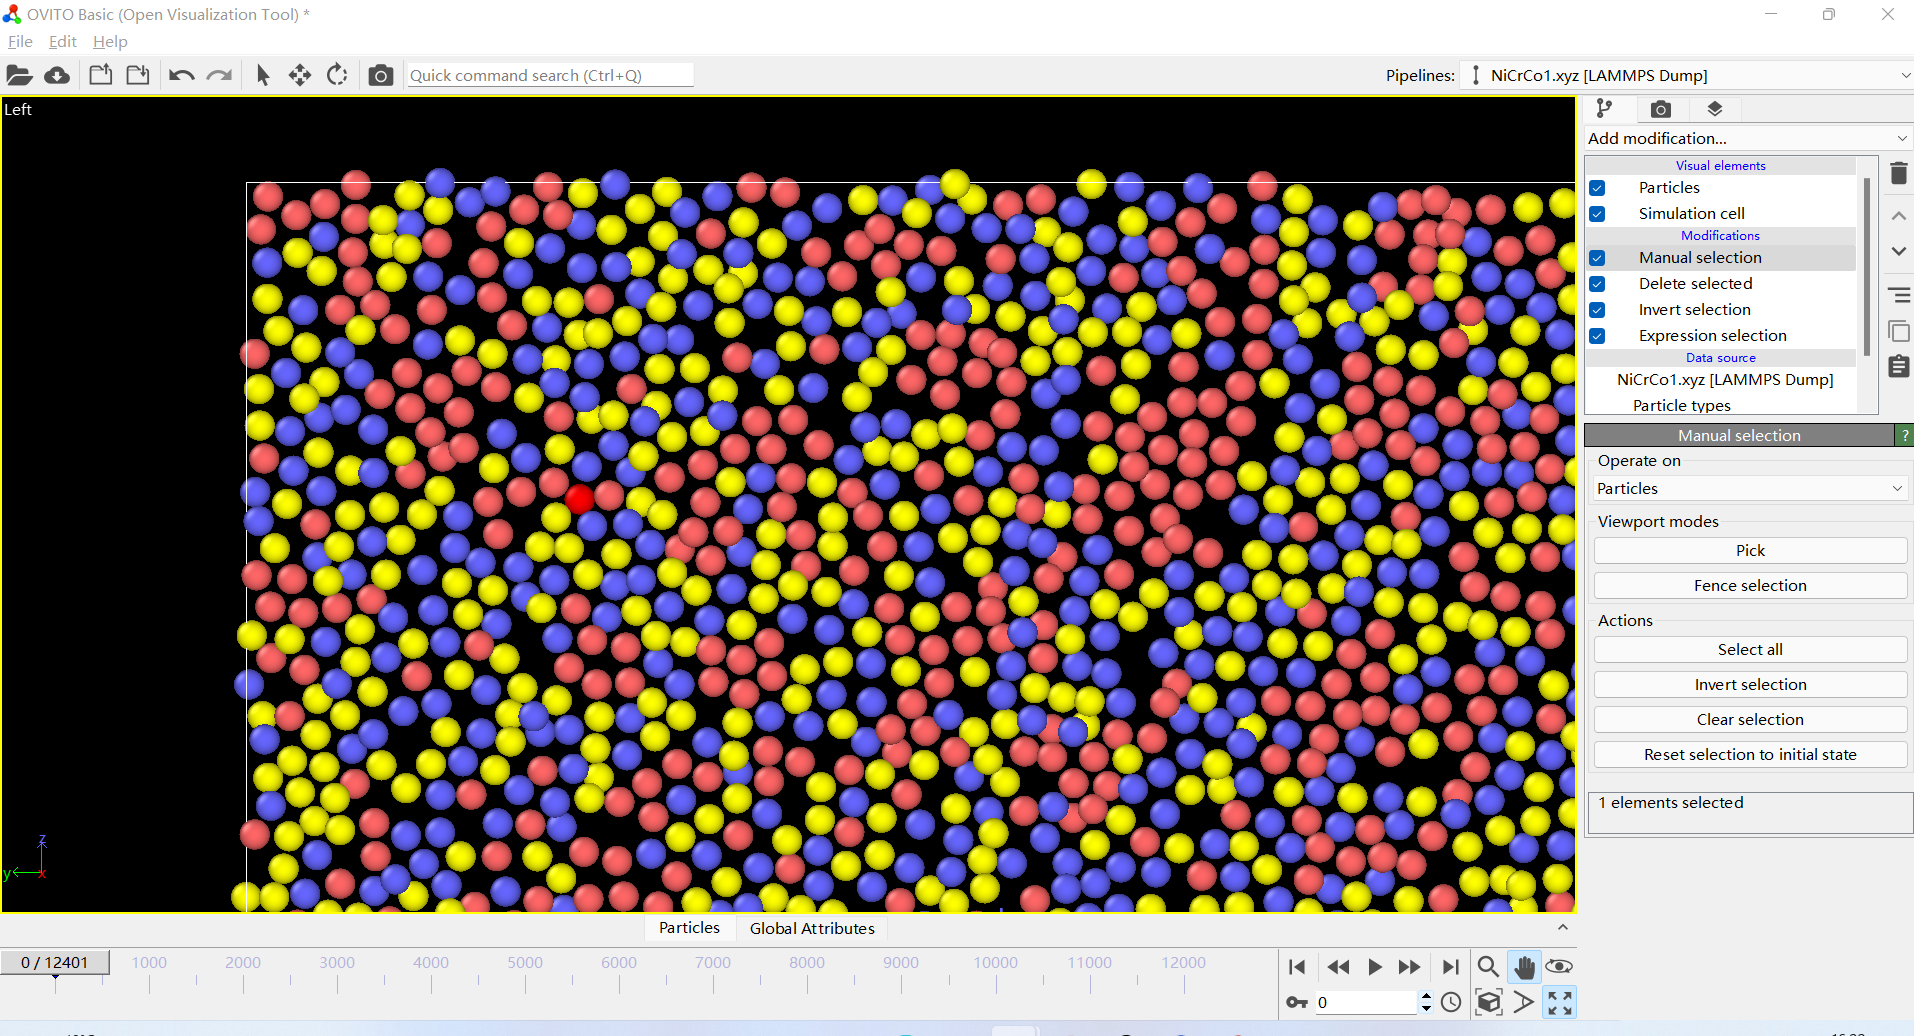This screenshot has height=1036, width=1914.
Task: Open the Overlays layers tab
Action: pyautogui.click(x=1715, y=109)
